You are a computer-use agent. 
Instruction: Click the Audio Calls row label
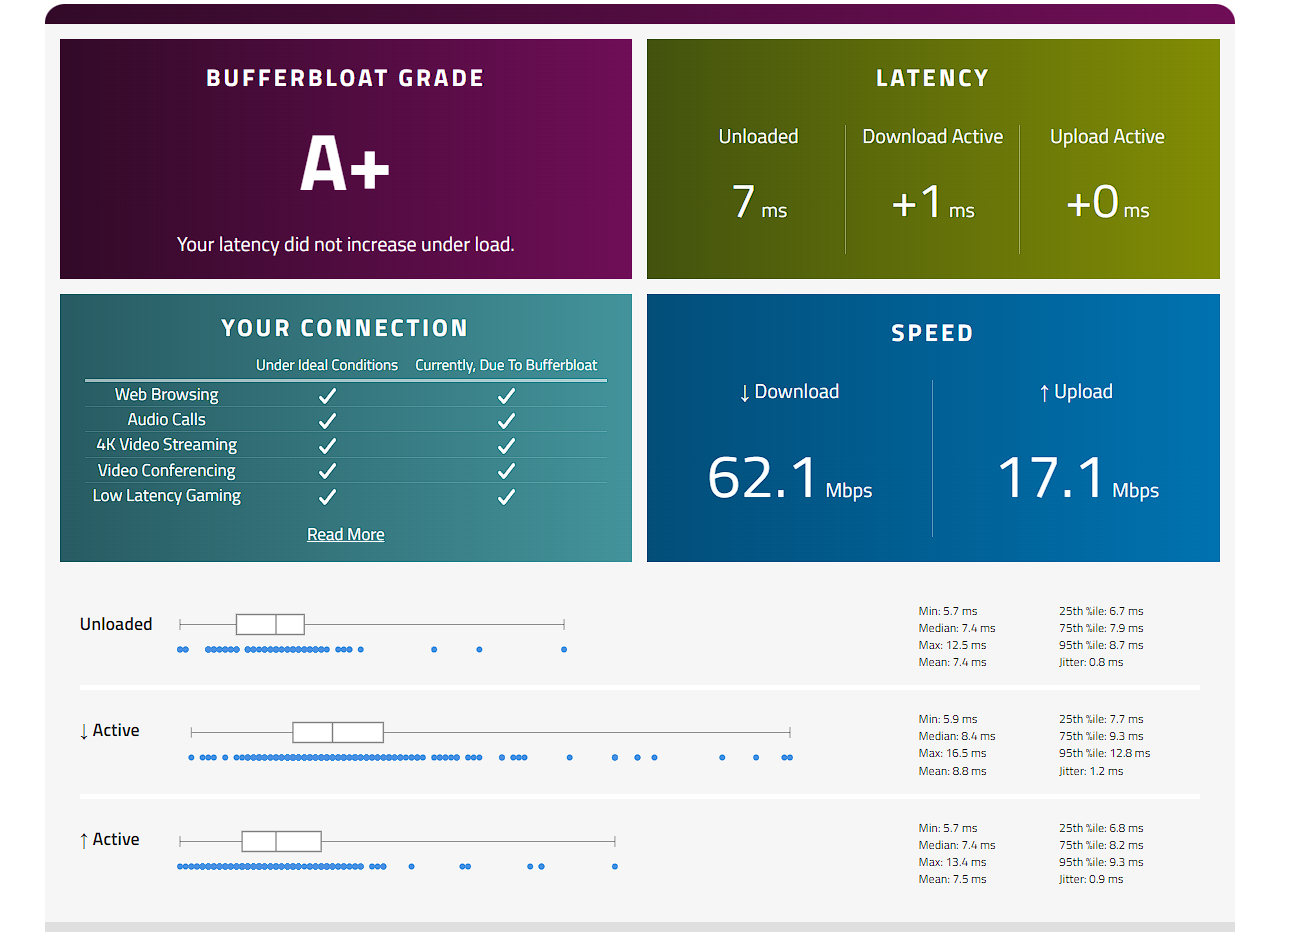[x=167, y=420]
